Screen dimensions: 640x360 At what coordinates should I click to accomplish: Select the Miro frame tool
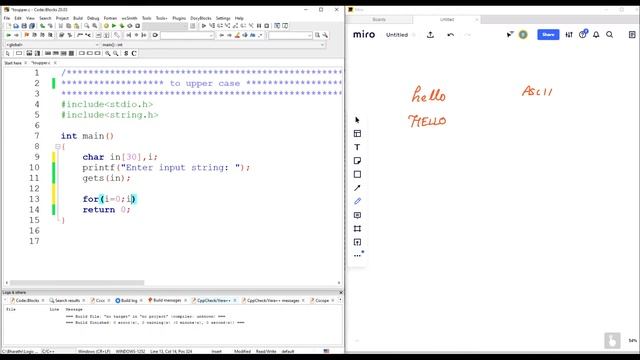coord(357,229)
